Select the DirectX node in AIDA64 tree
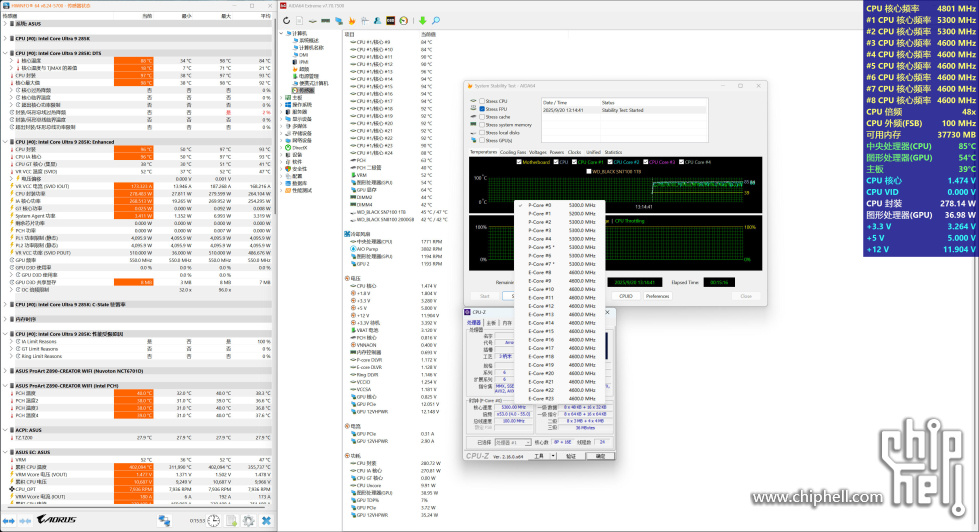The height and width of the screenshot is (532, 979). (x=302, y=146)
